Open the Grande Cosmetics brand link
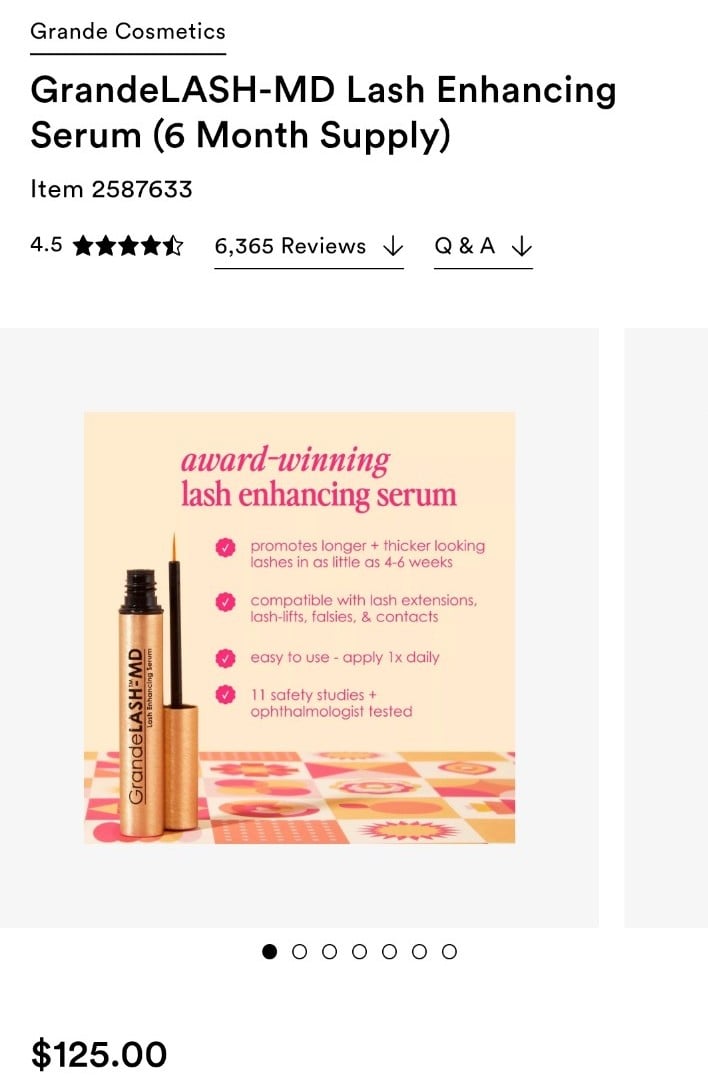This screenshot has height=1086, width=708. coord(127,32)
